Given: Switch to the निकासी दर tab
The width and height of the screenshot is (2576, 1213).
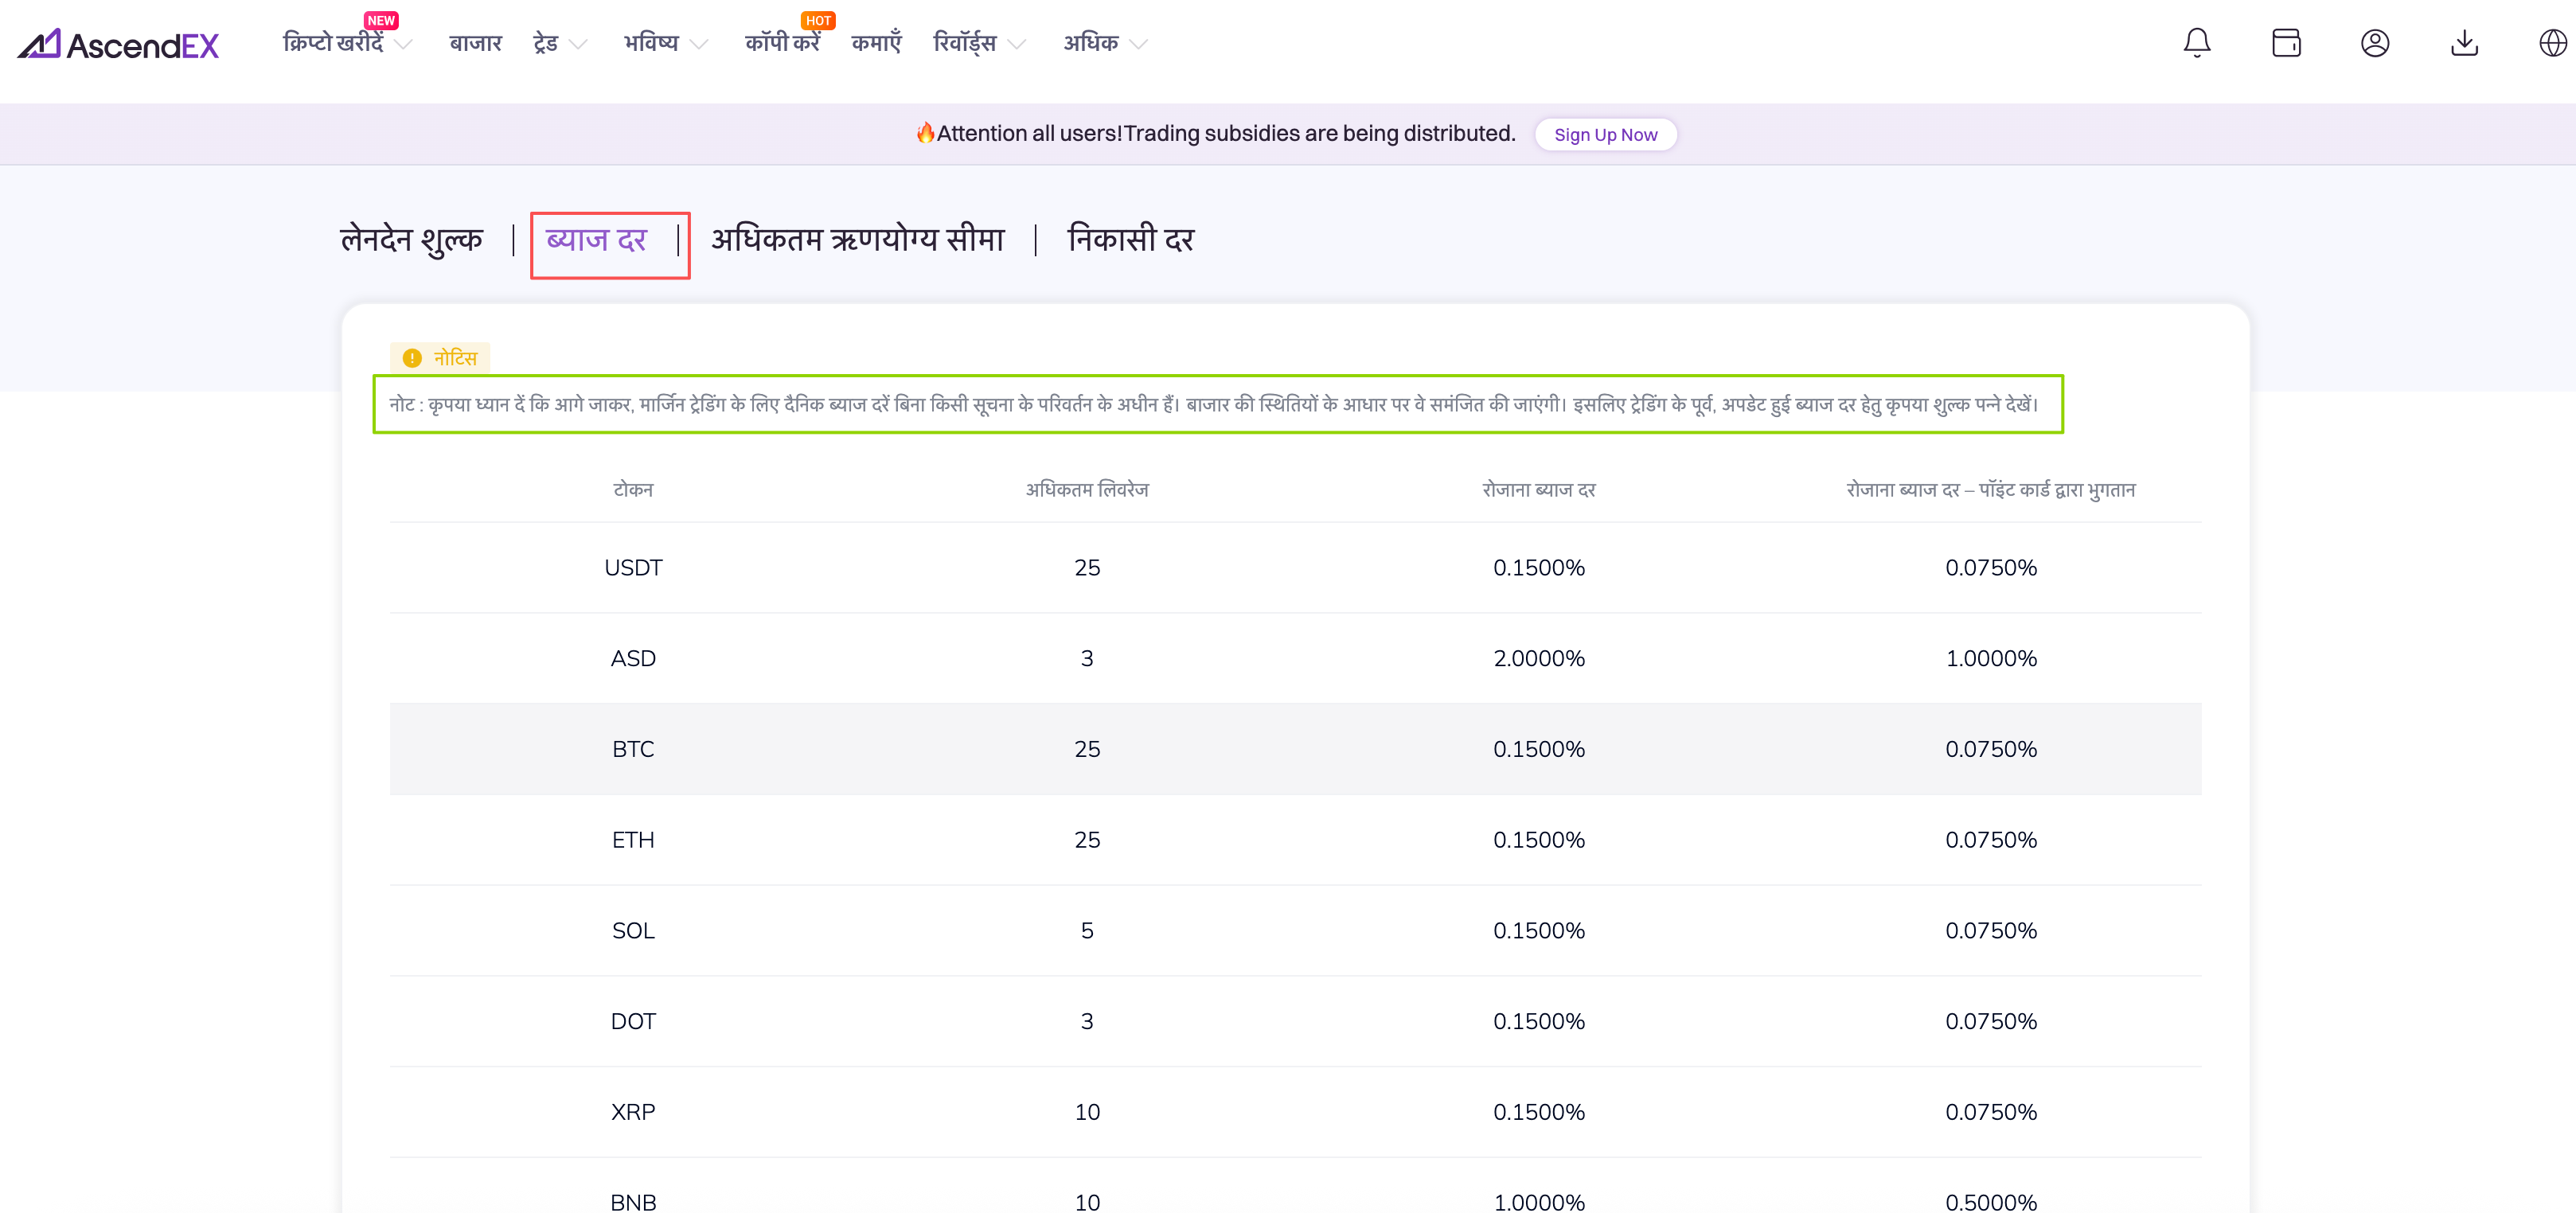Looking at the screenshot, I should 1130,240.
